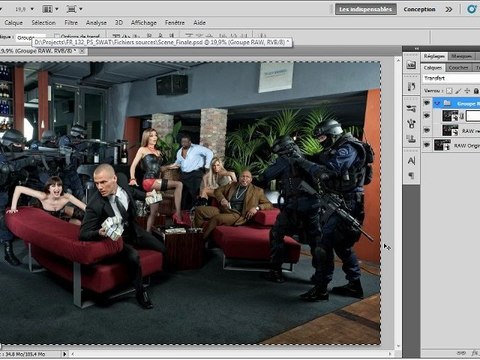Open the Brush Presets panel icon
Image resolution: width=480 pixels, height=360 pixels.
tap(411, 108)
